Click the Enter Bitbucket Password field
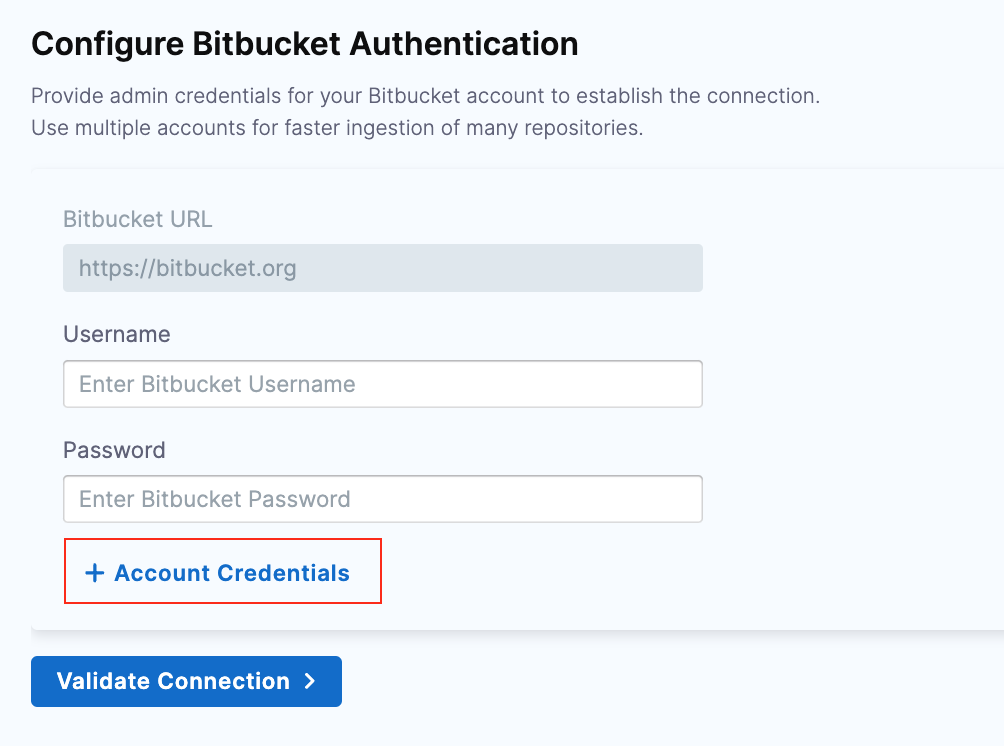This screenshot has width=1004, height=746. point(382,498)
